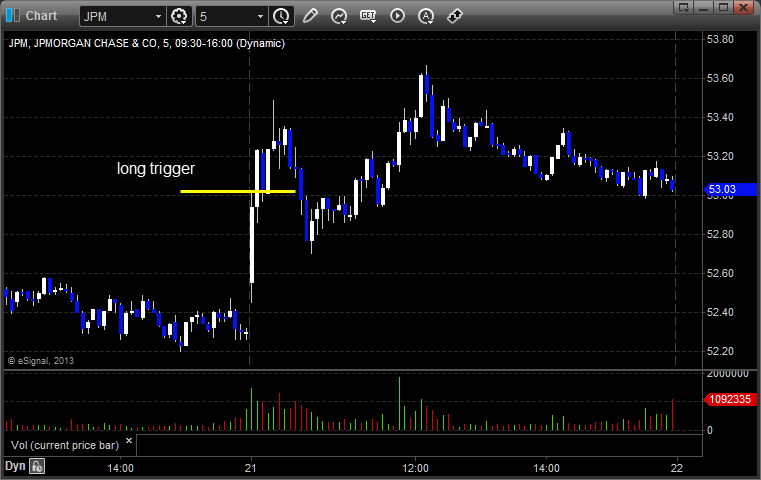Click the 12:00 time axis label
The image size is (761, 480).
[415, 468]
